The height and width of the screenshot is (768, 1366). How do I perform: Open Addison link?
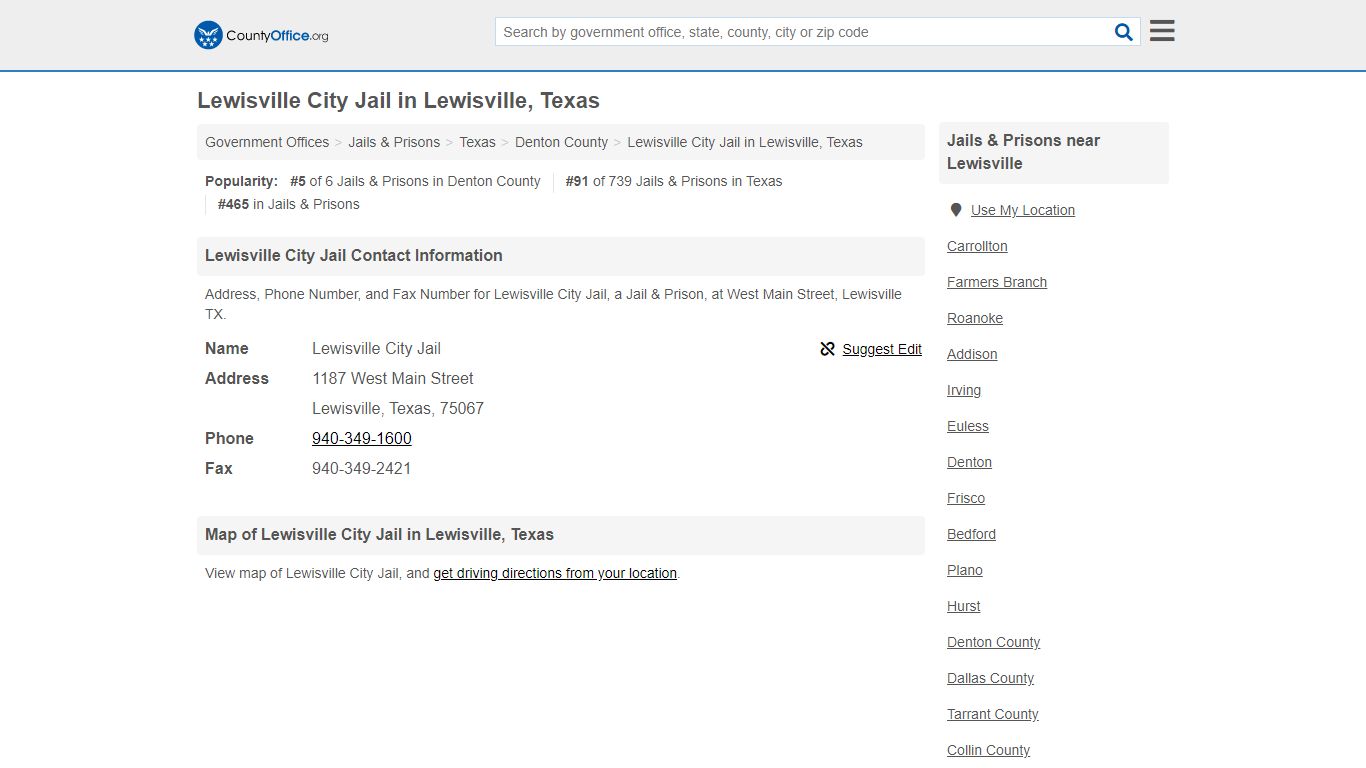pos(972,354)
